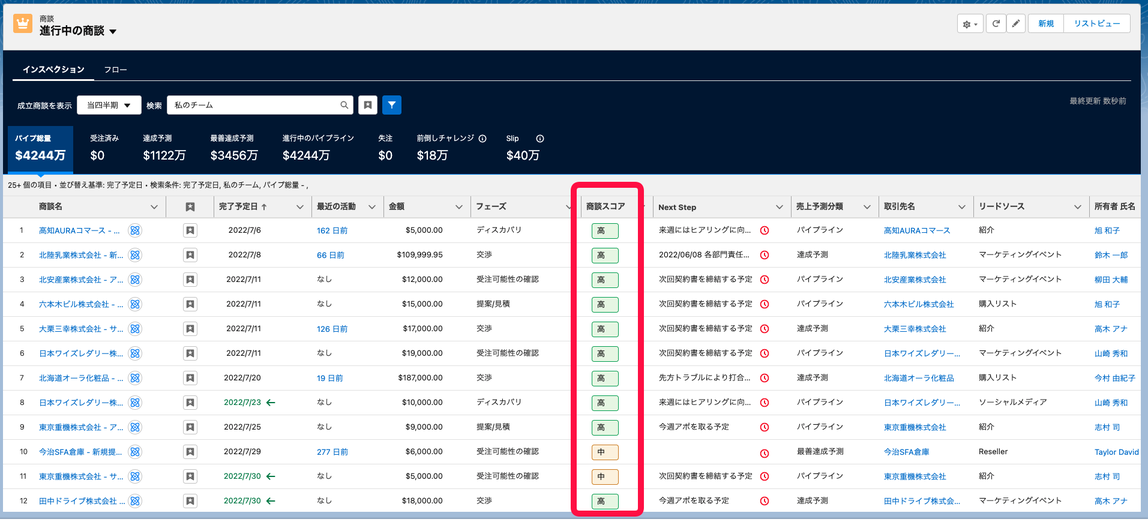Open the 売上予測分類 column chevron menu
The image size is (1148, 522).
pyautogui.click(x=867, y=207)
